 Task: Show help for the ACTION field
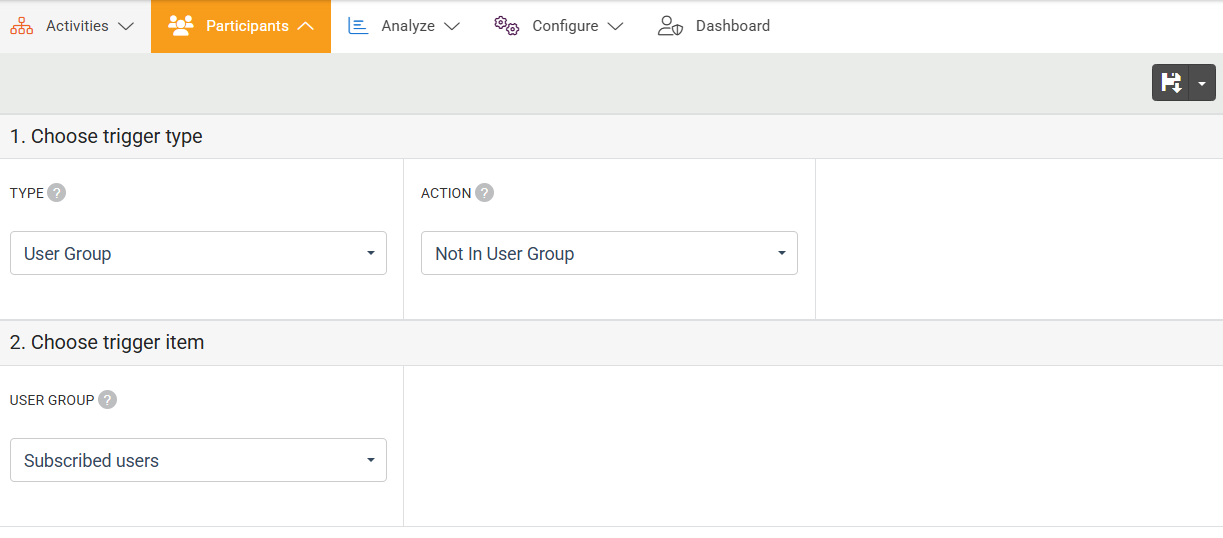484,193
